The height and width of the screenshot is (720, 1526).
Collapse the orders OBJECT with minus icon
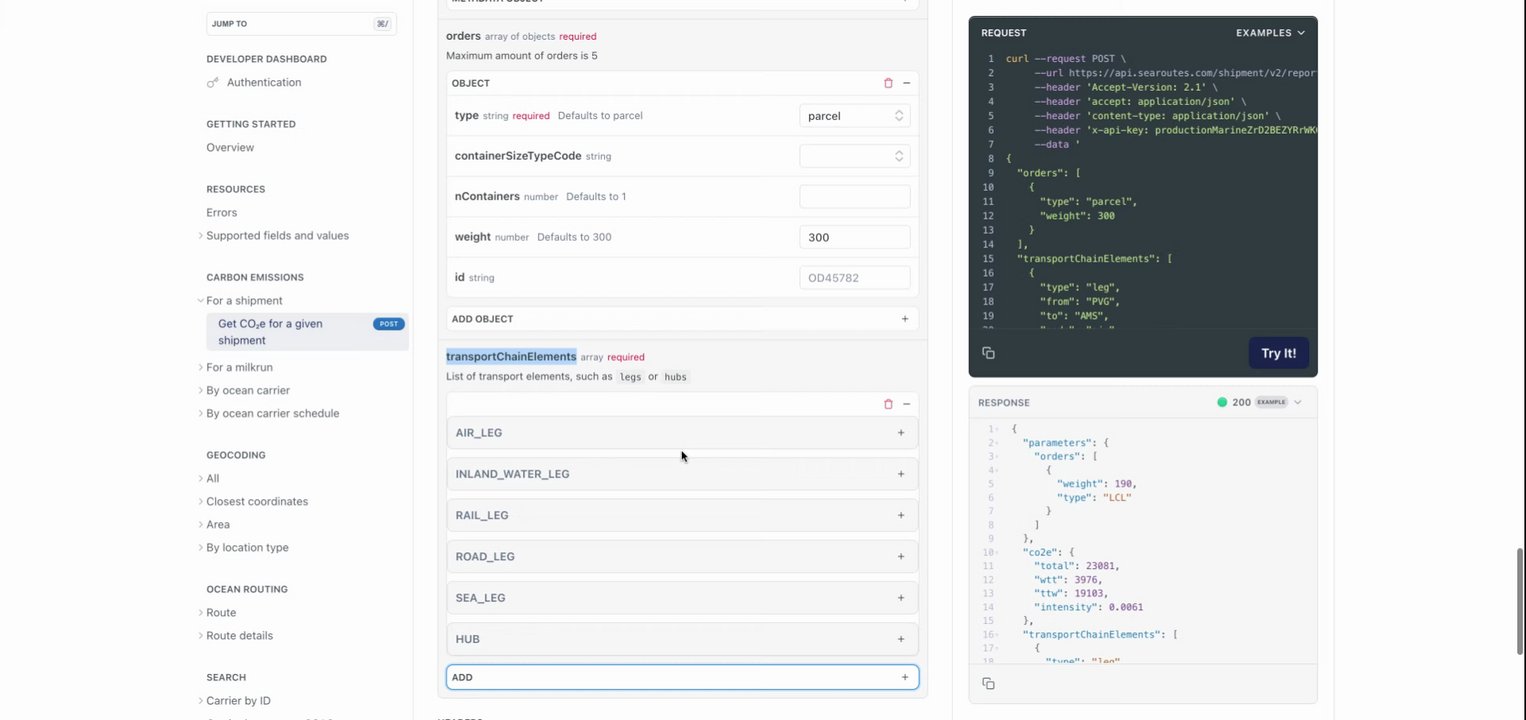(x=906, y=83)
